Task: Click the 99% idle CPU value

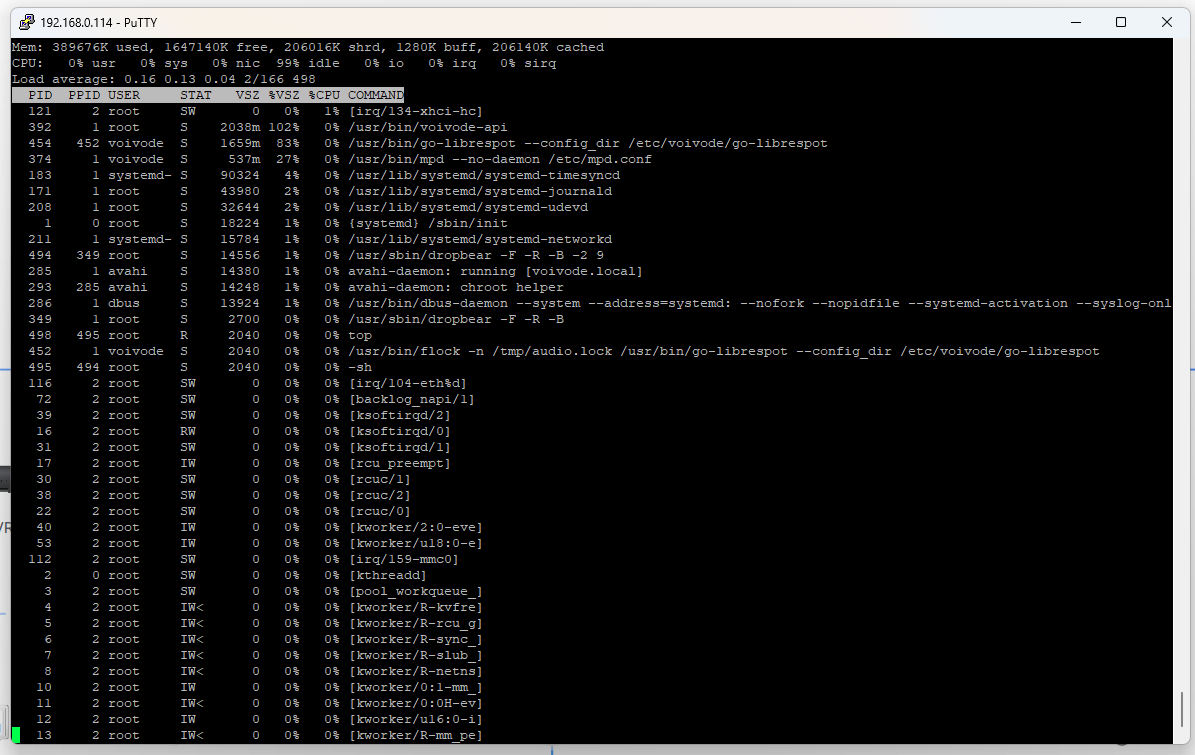Action: pyautogui.click(x=308, y=63)
